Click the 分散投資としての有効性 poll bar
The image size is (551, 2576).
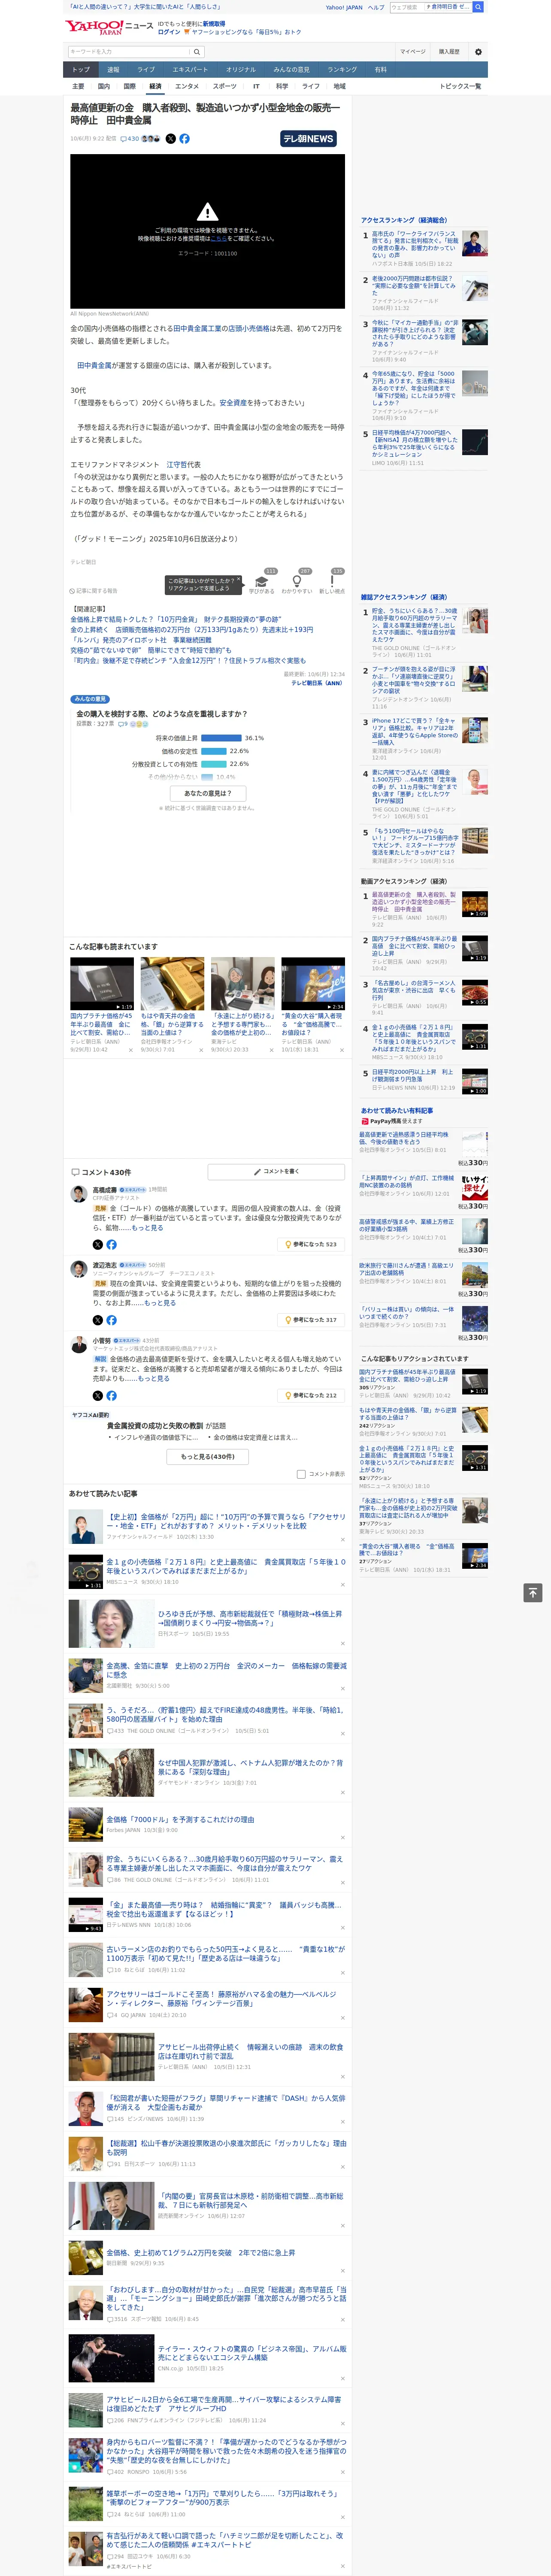(x=214, y=764)
